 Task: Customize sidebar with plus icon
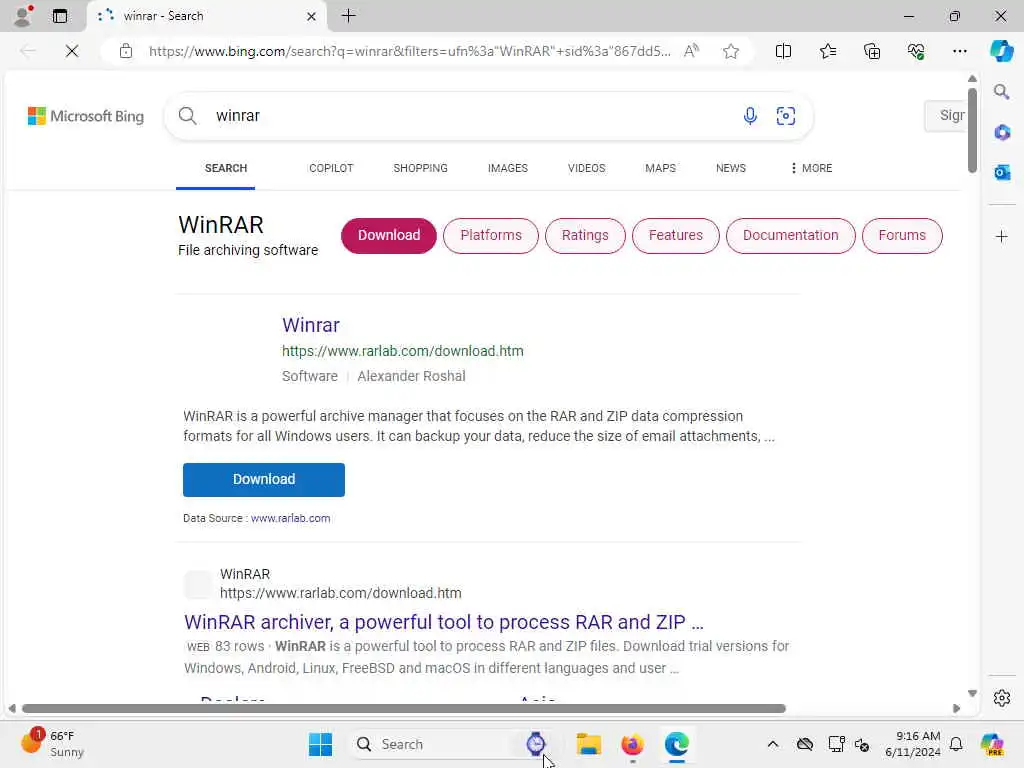click(1002, 236)
